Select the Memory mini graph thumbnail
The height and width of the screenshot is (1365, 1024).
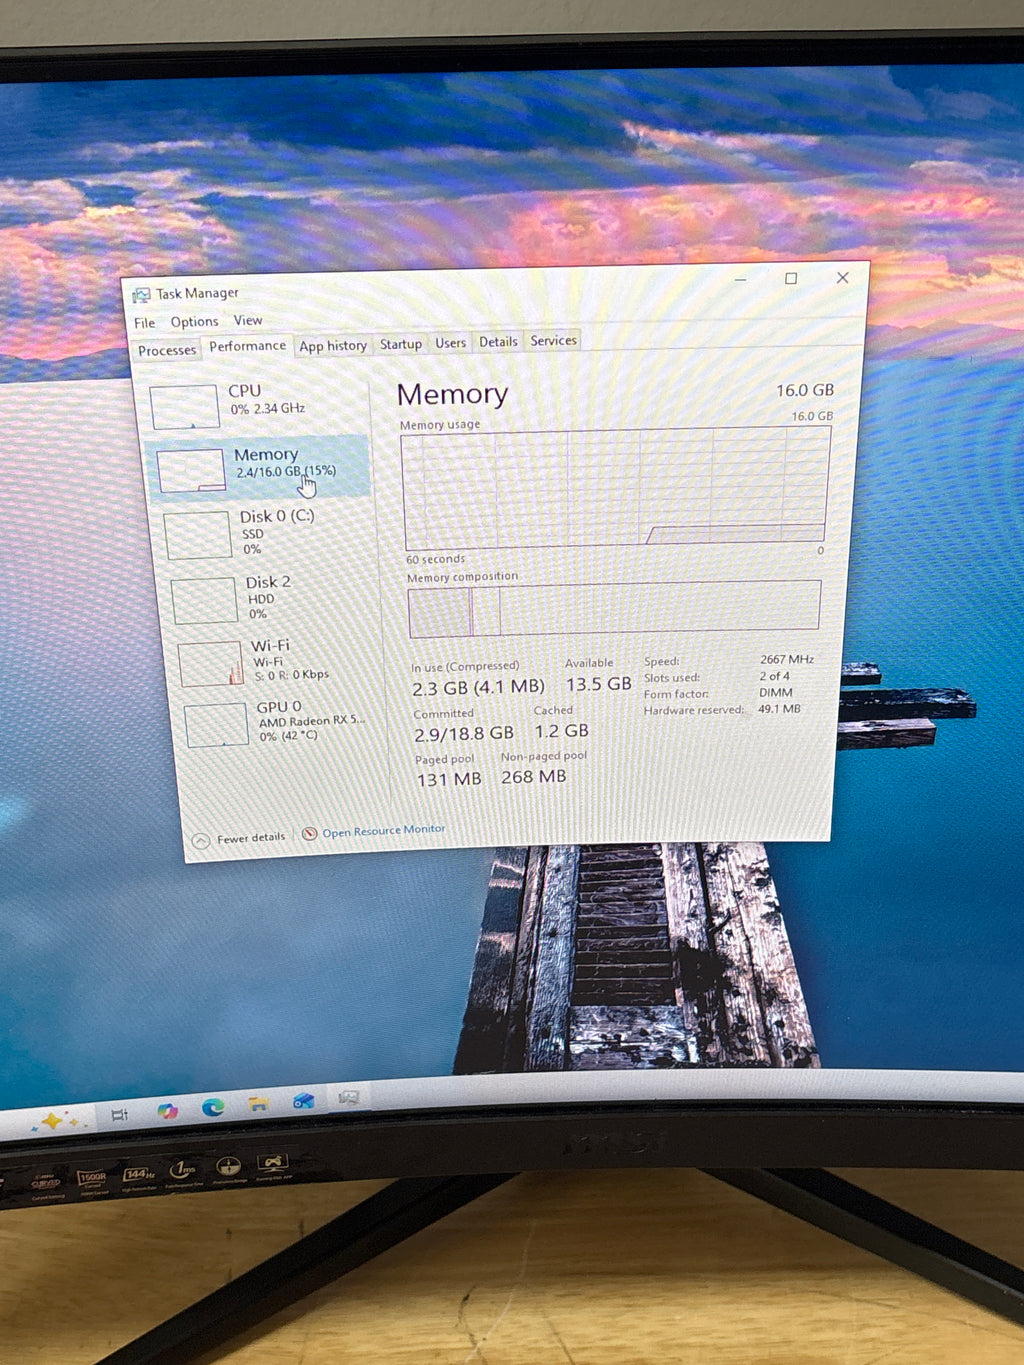(x=191, y=470)
